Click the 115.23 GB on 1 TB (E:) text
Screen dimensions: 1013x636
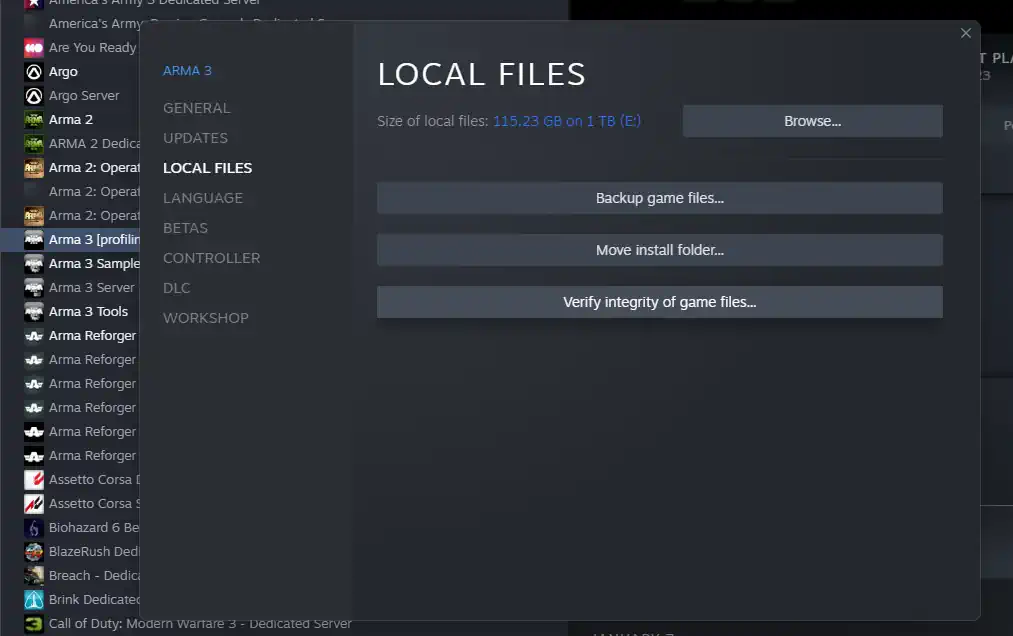coord(567,121)
